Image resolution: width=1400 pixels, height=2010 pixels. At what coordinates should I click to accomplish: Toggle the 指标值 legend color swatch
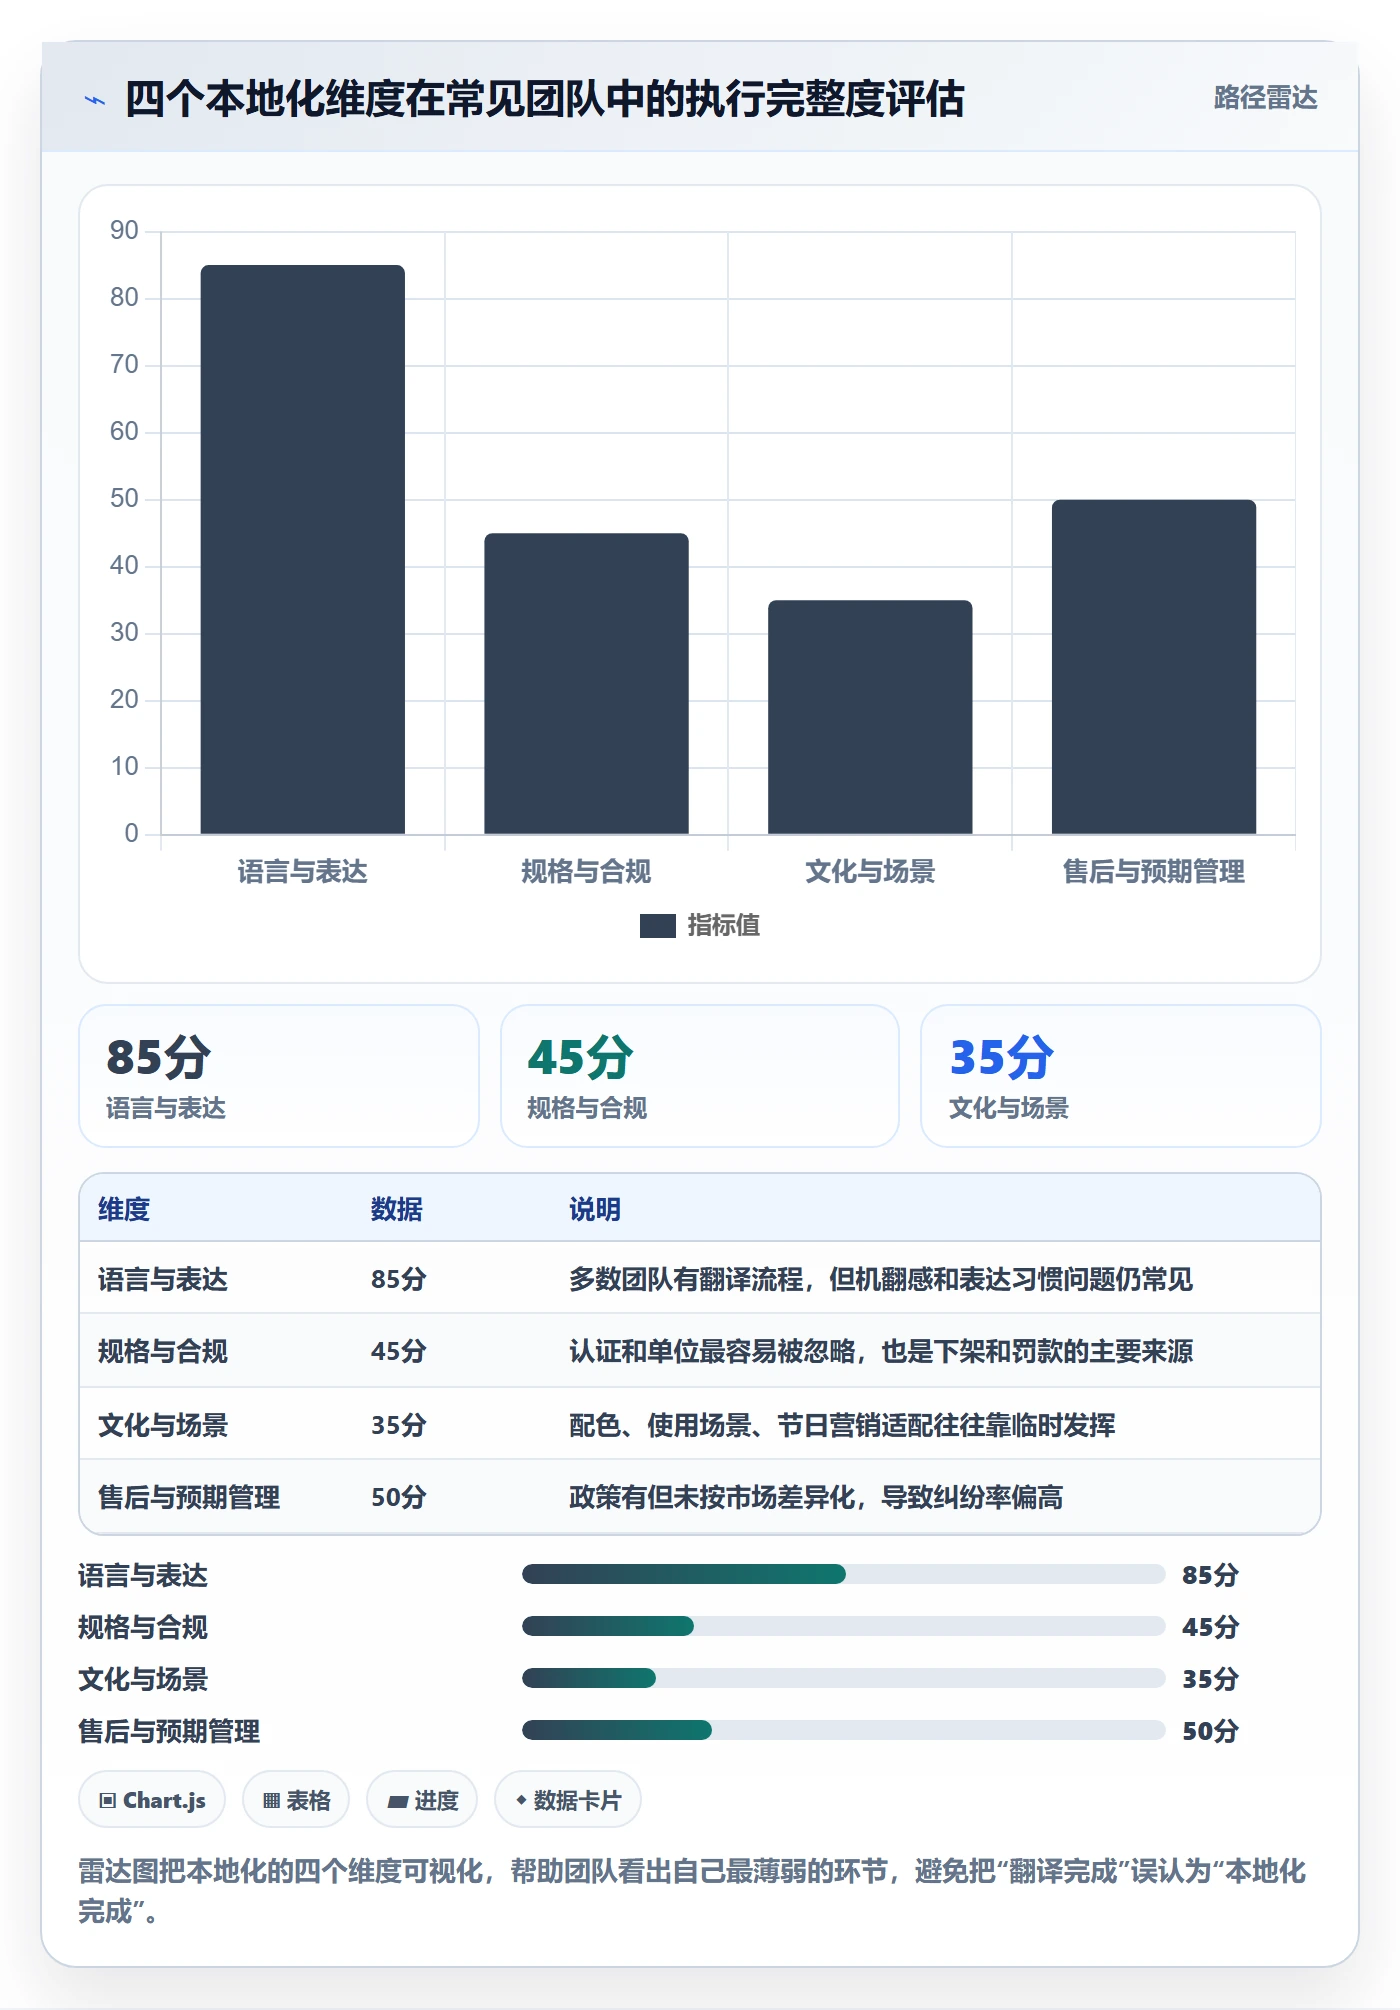tap(657, 926)
